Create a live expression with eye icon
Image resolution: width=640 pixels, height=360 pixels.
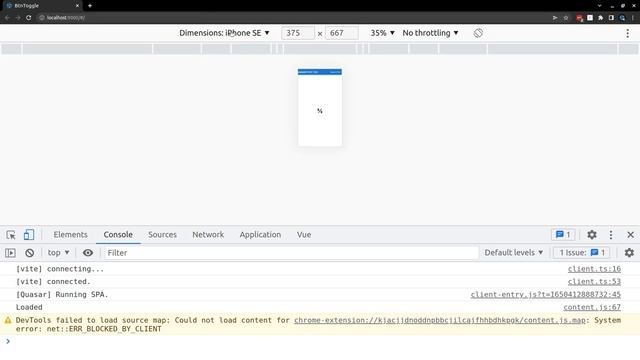point(88,253)
